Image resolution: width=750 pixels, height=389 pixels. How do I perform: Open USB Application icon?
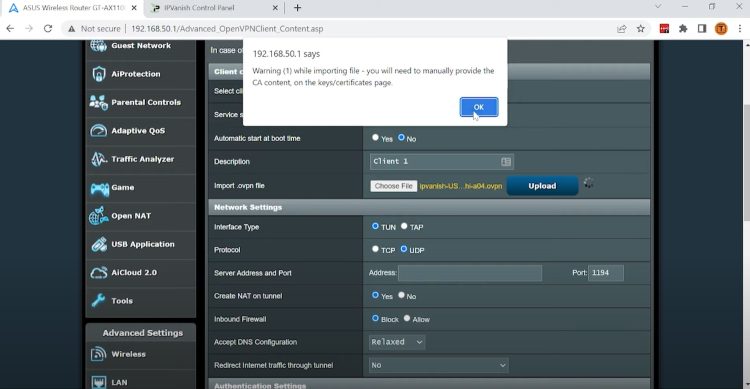[x=99, y=244]
